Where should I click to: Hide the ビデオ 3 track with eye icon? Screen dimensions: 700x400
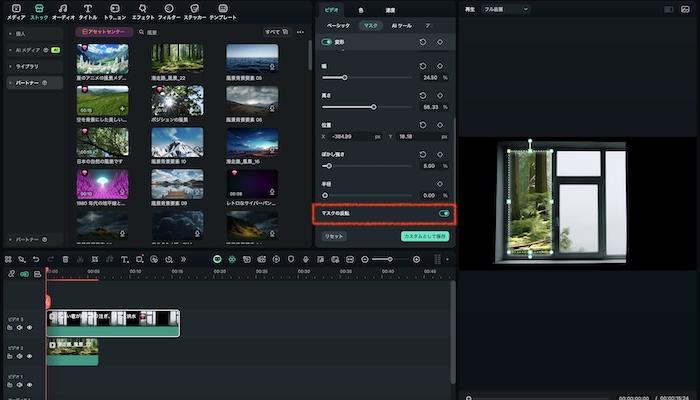[29, 327]
